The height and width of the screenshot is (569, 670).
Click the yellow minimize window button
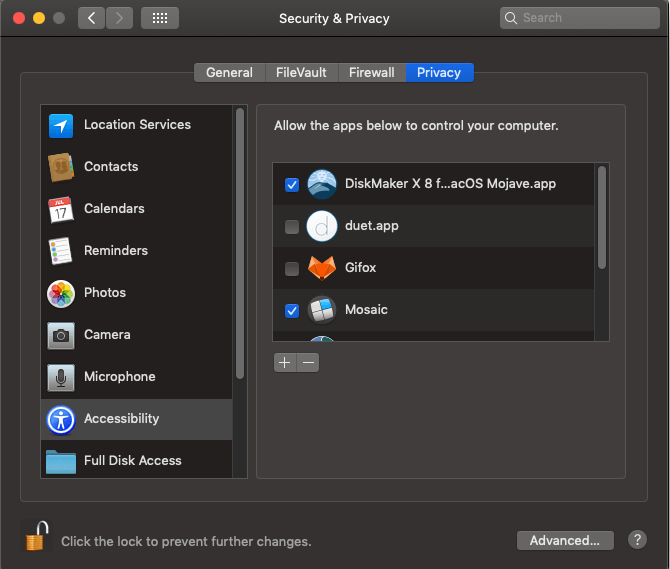(39, 18)
